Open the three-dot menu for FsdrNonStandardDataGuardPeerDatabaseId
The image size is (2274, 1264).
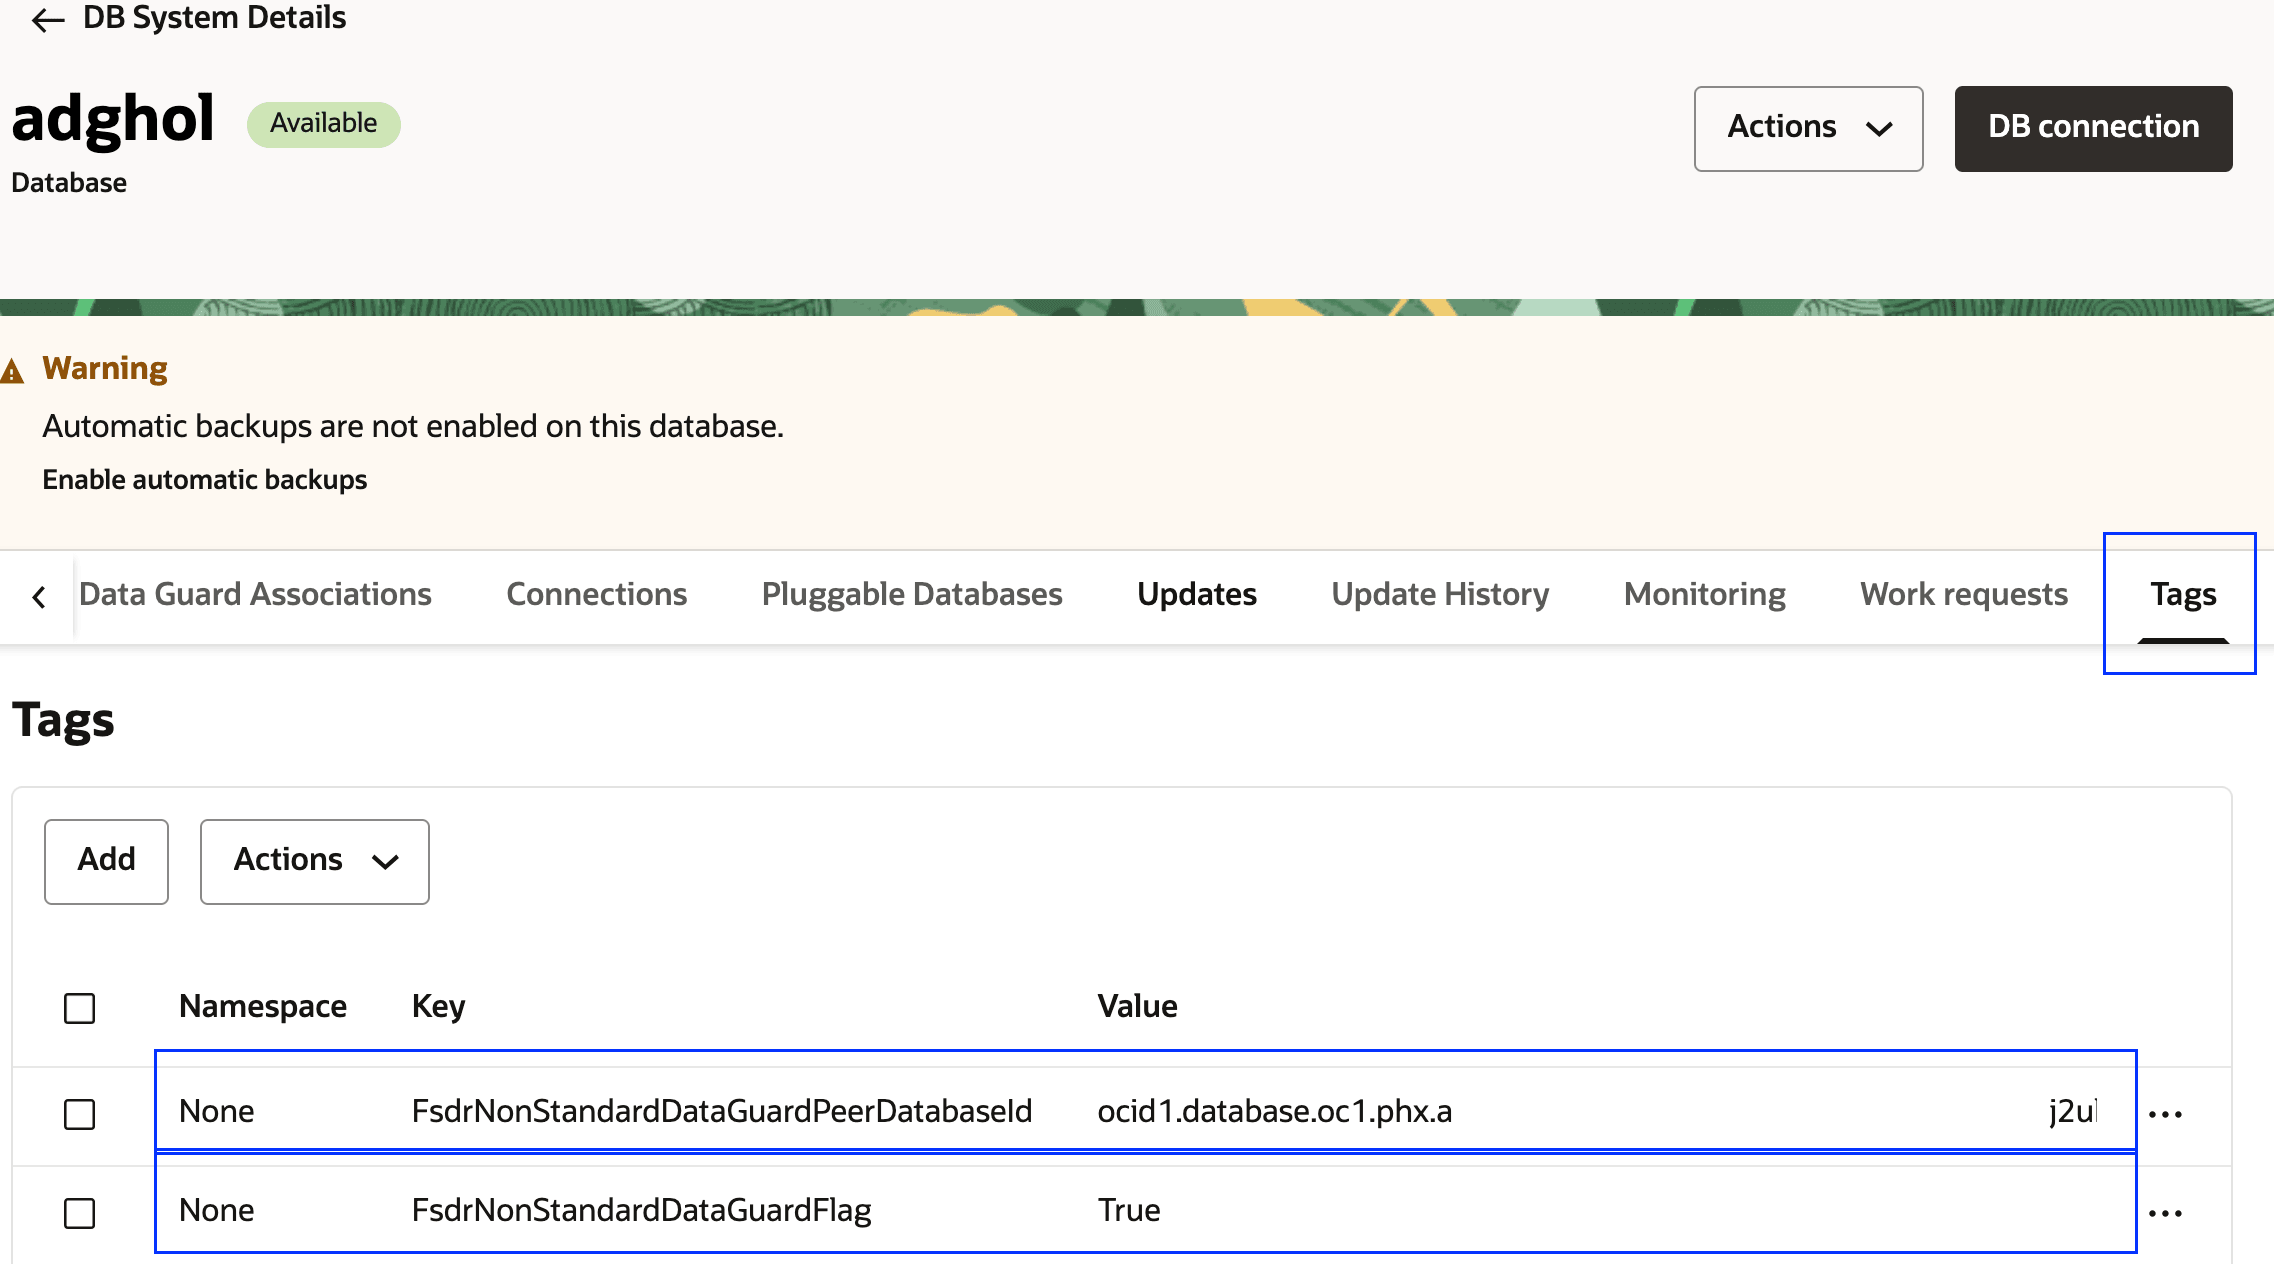(x=2166, y=1113)
